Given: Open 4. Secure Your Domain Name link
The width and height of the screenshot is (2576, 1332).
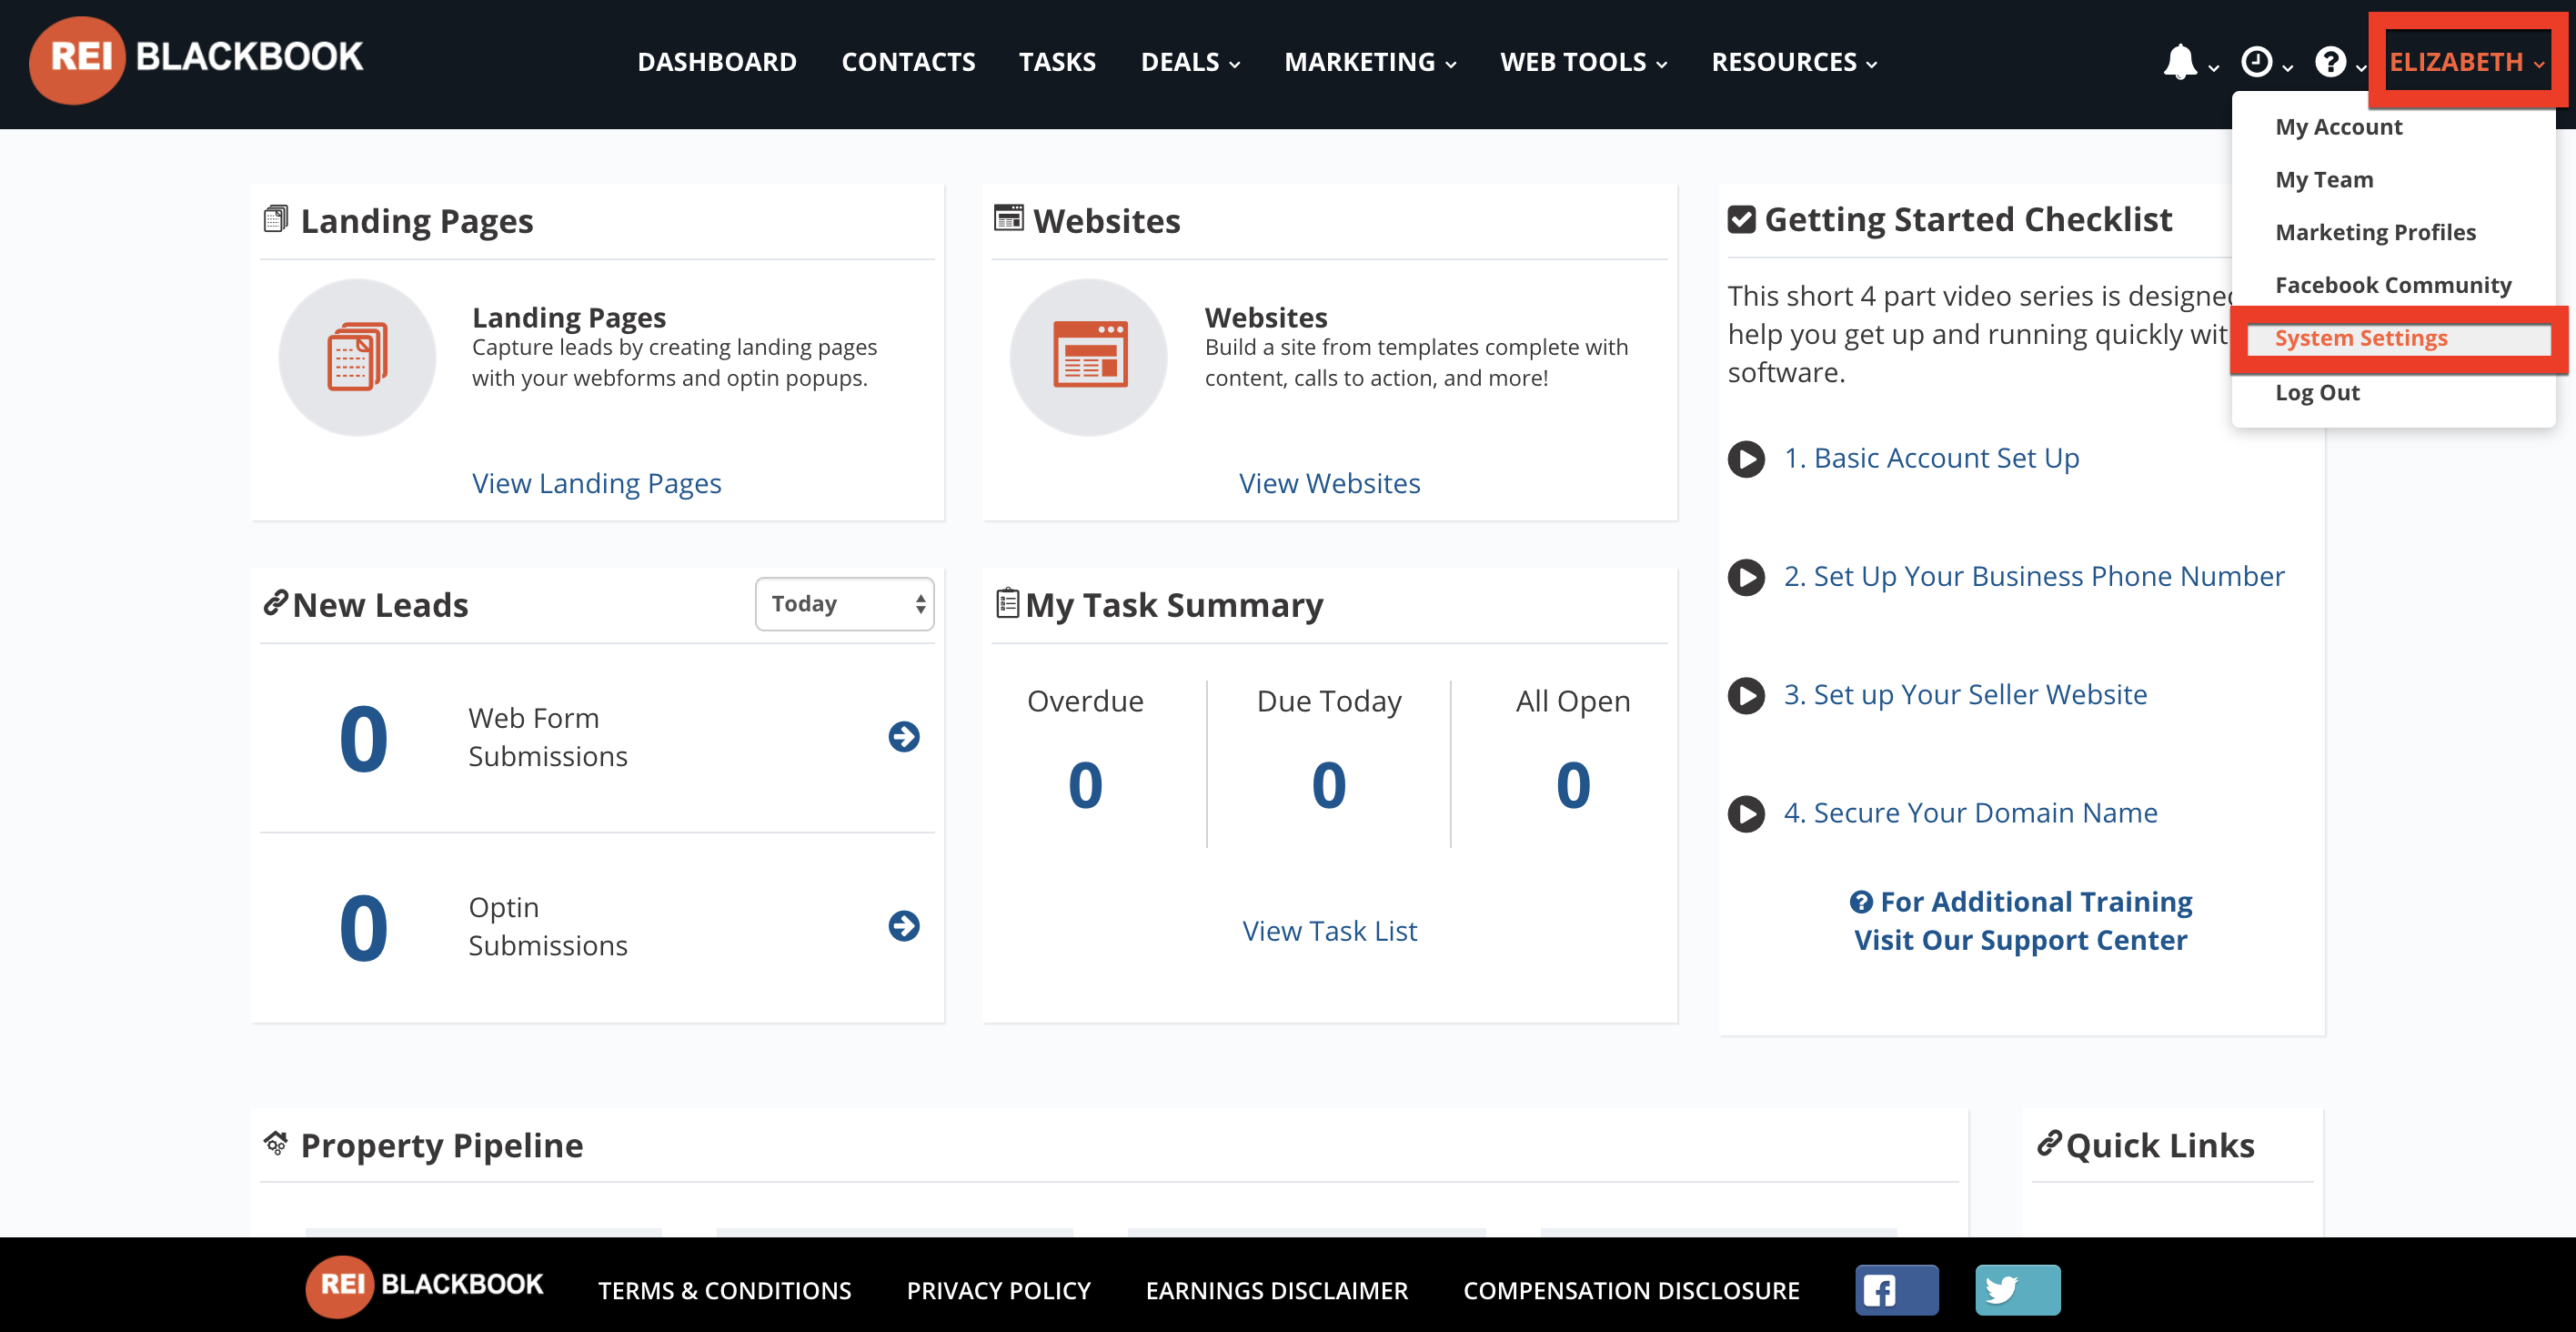Looking at the screenshot, I should (x=1970, y=813).
